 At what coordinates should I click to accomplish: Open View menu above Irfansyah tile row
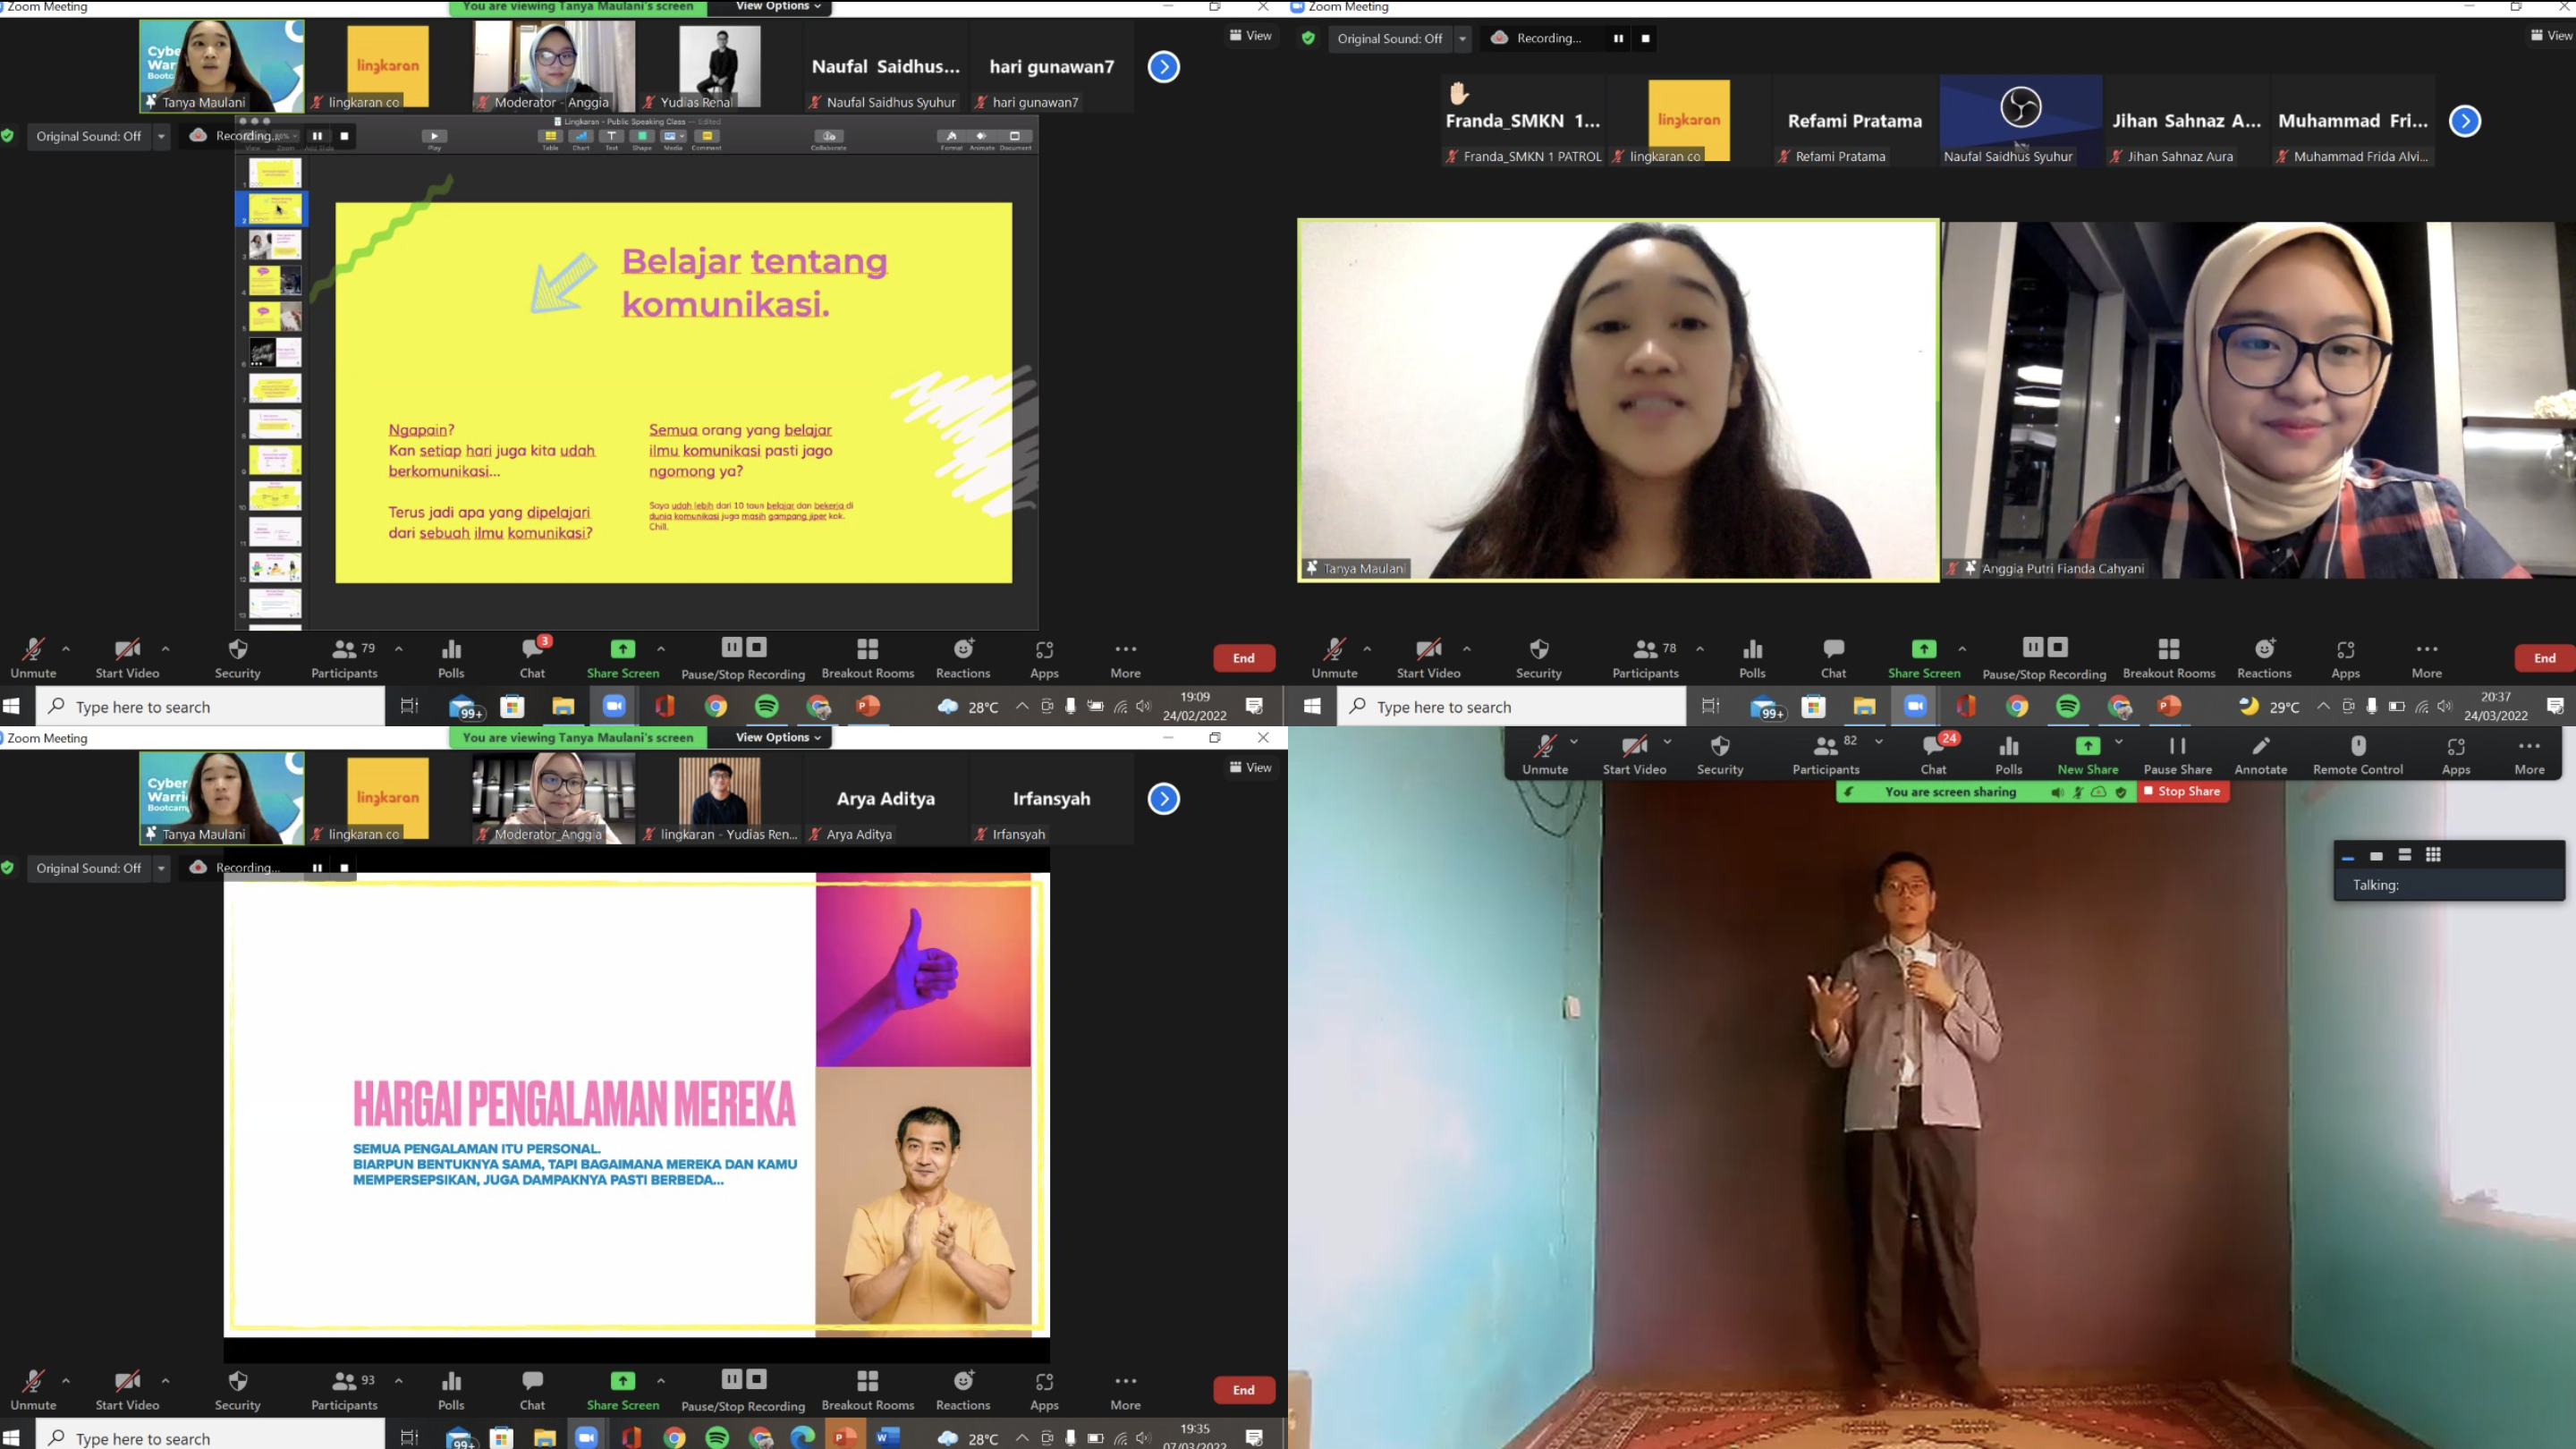click(x=1250, y=767)
